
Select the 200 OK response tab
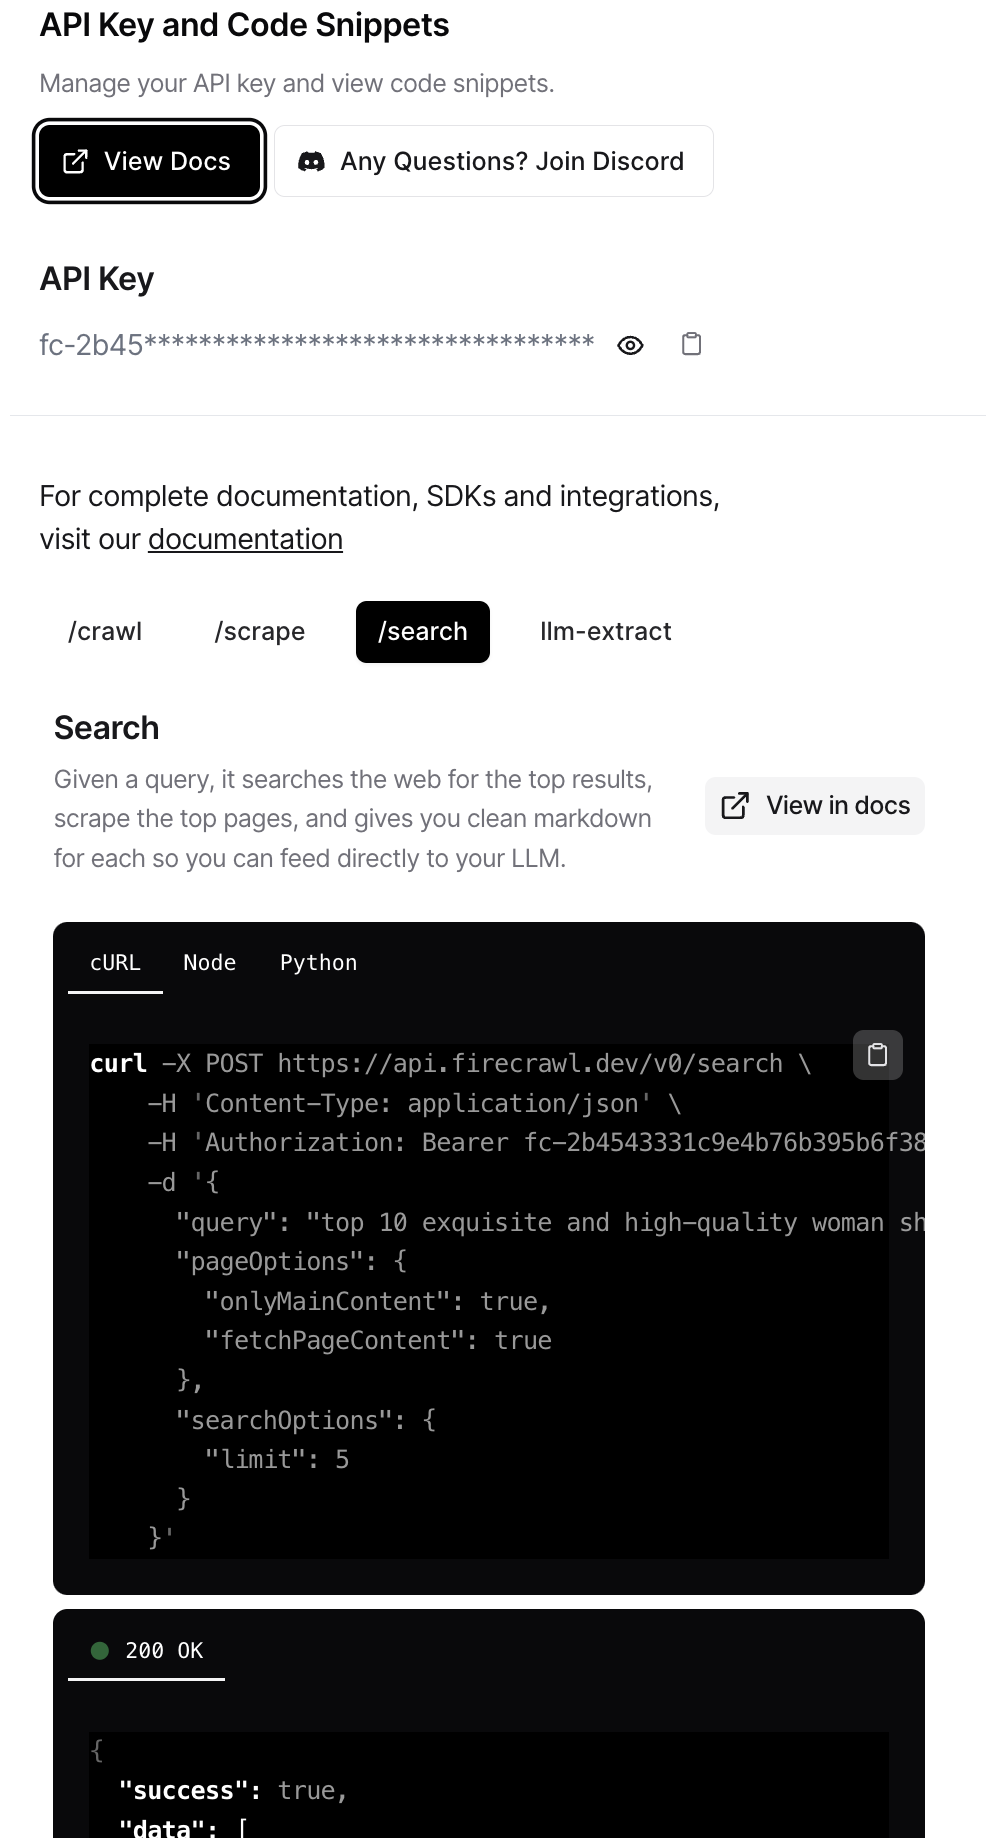[x=146, y=1651]
